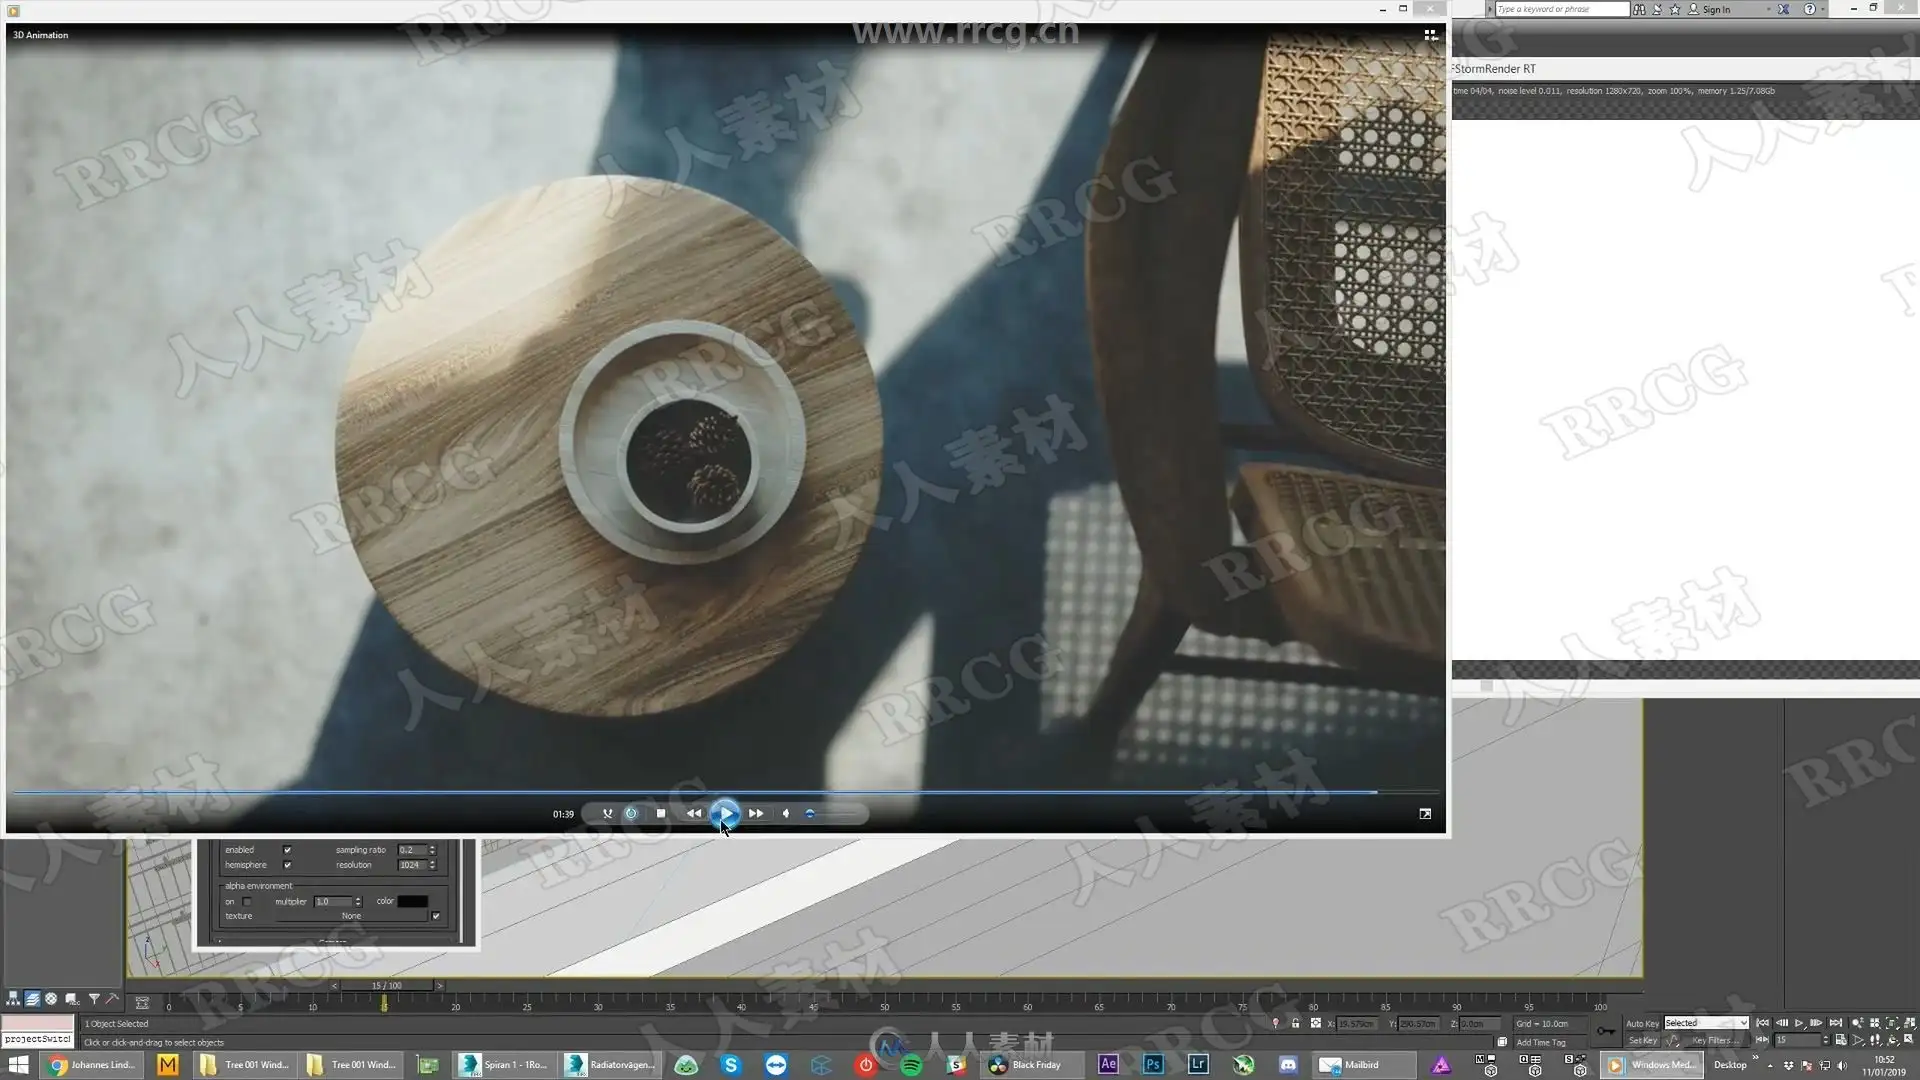Click the Maximize Viewport Toggle icon
This screenshot has width=1920, height=1080.
[x=1909, y=1041]
